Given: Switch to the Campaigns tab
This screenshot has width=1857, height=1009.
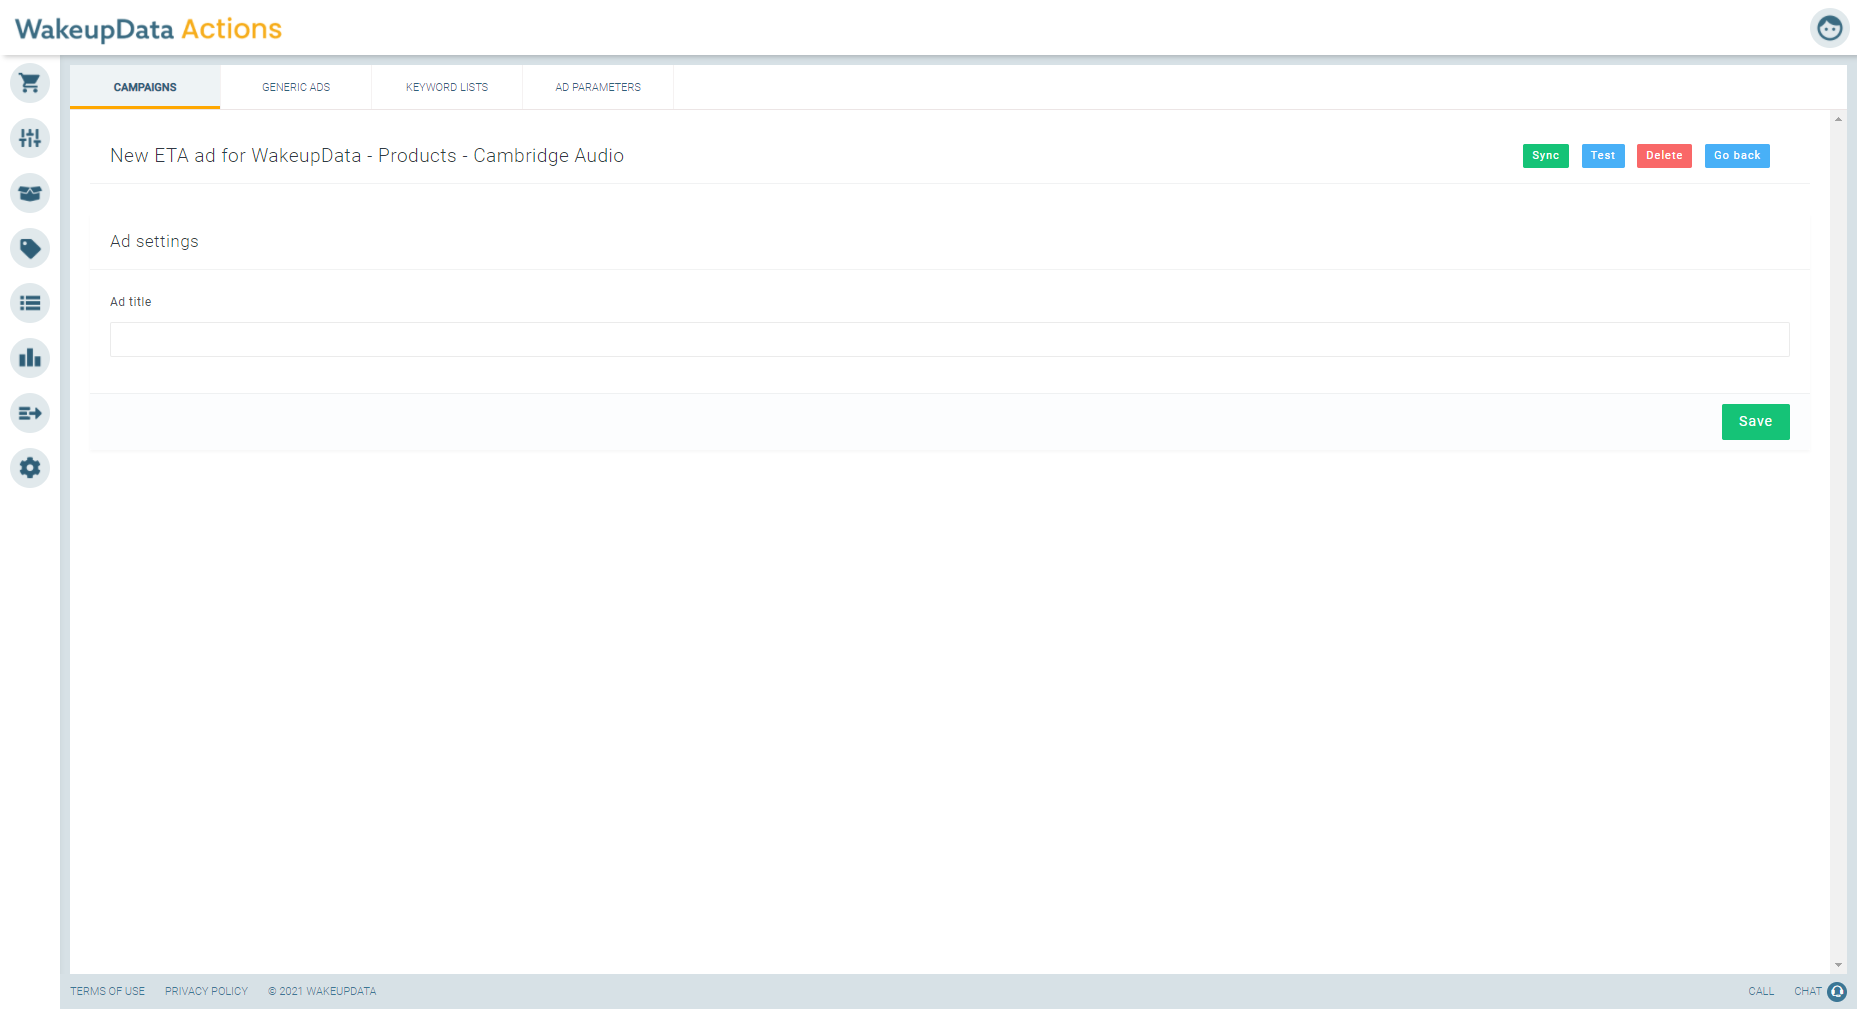Looking at the screenshot, I should (x=145, y=87).
